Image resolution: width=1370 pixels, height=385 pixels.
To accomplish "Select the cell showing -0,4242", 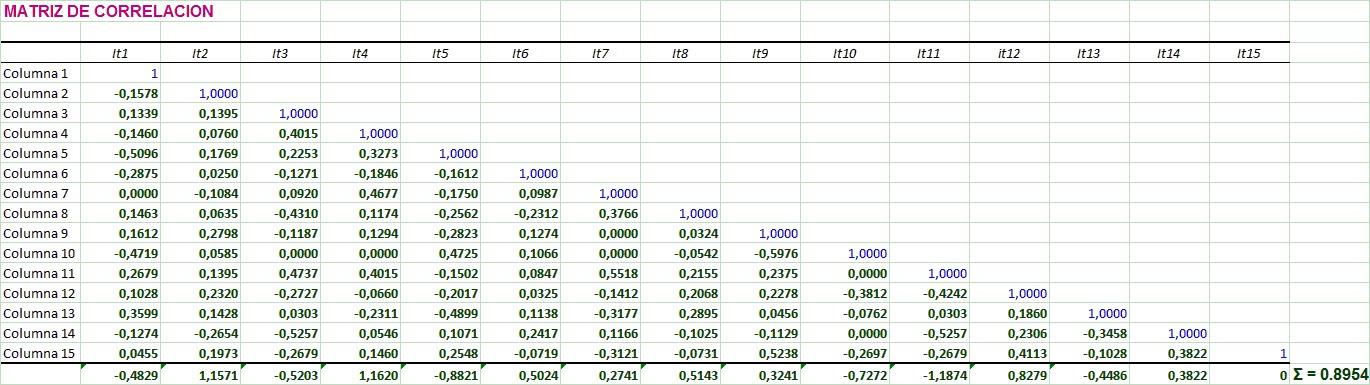I will 930,293.
